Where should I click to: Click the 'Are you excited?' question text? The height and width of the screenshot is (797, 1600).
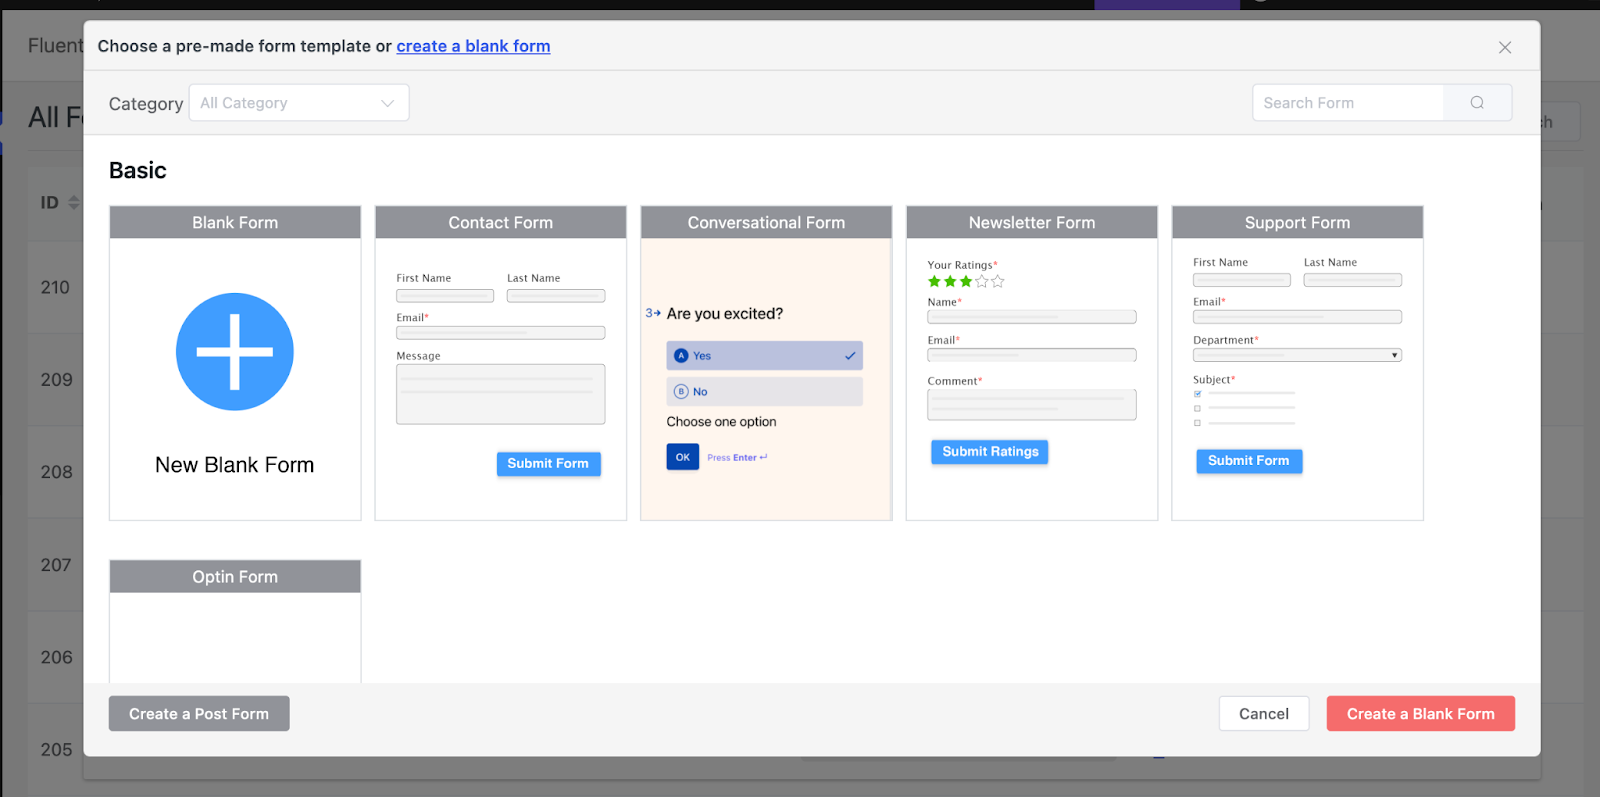click(x=725, y=314)
